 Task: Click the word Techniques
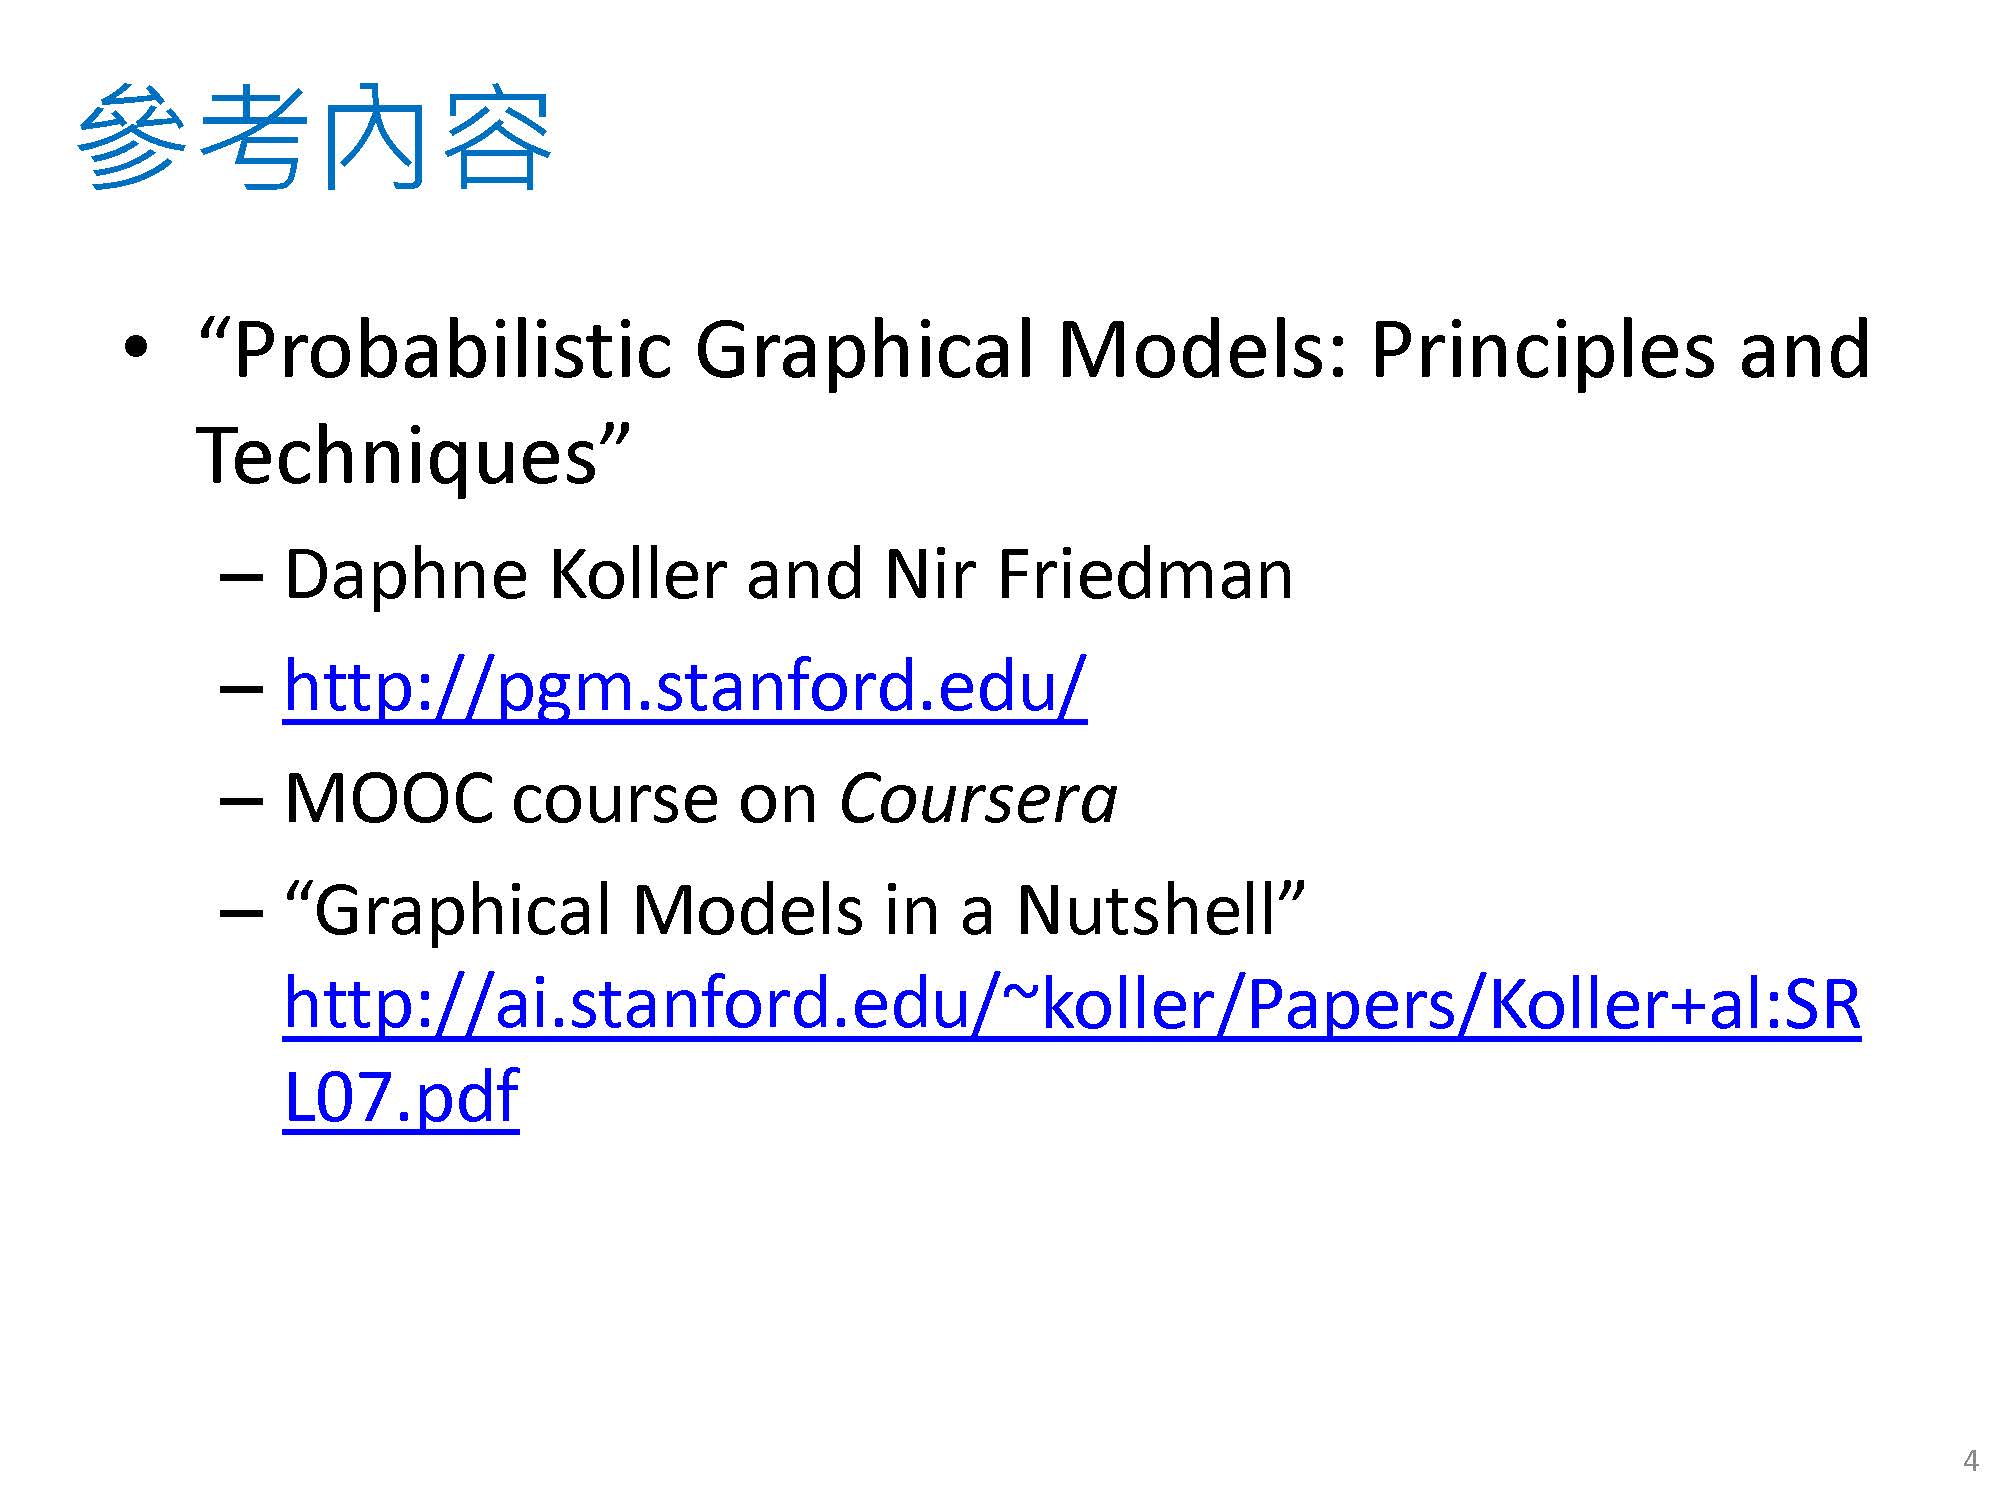[x=397, y=457]
